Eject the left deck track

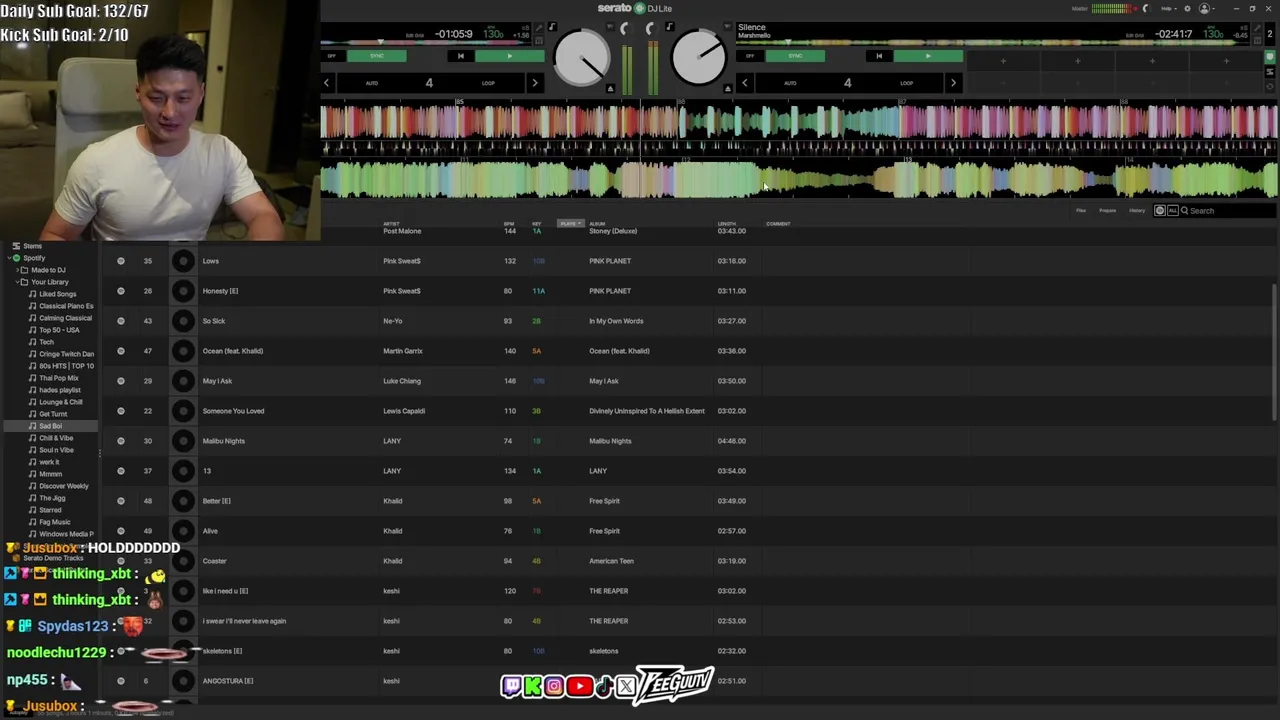[x=610, y=89]
